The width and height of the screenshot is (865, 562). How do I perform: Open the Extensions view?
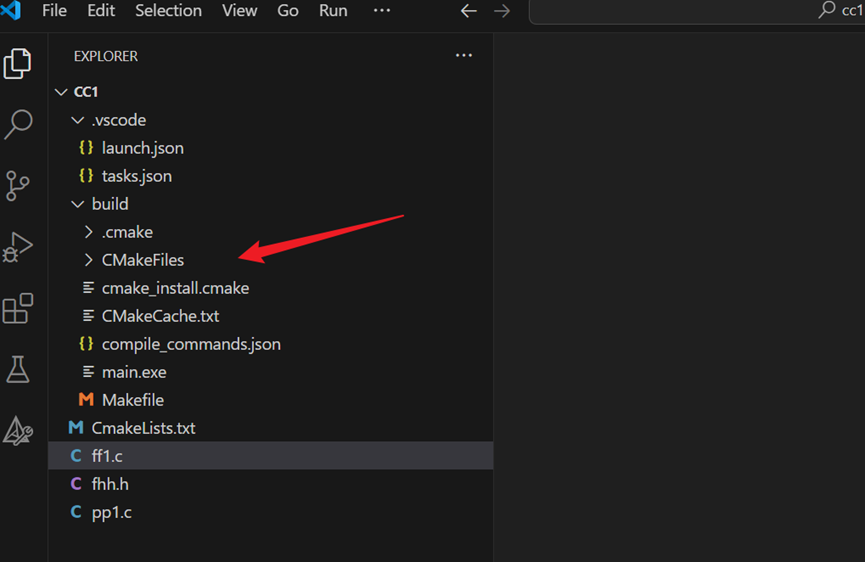[x=18, y=308]
